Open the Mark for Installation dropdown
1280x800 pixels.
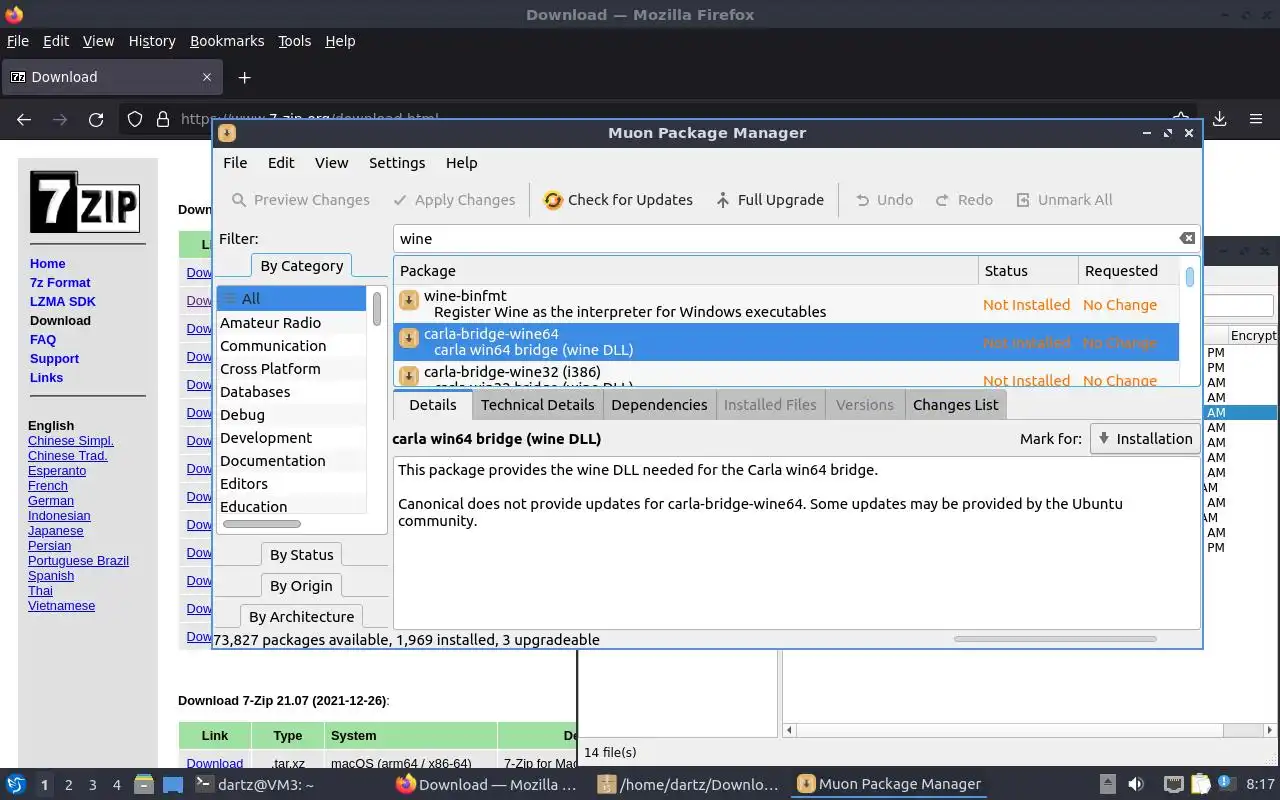pyautogui.click(x=1145, y=438)
